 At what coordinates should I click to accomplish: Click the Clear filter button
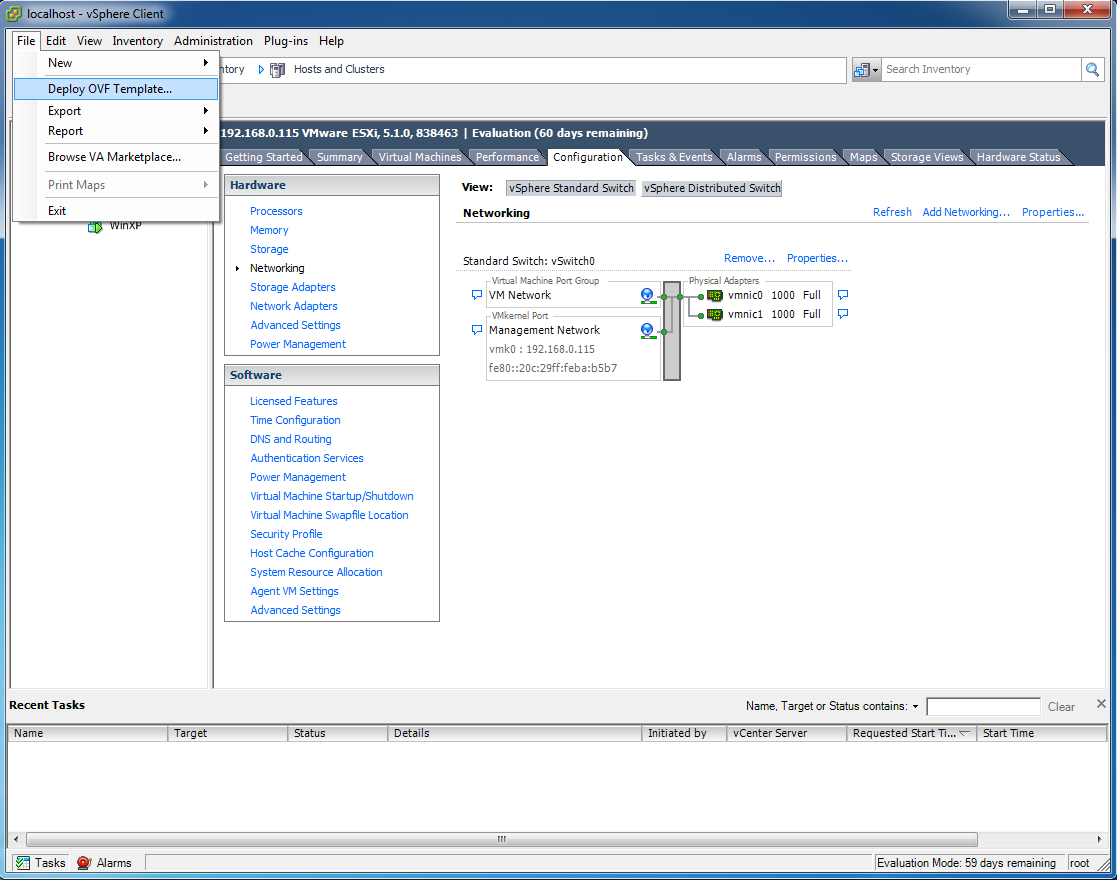point(1061,707)
